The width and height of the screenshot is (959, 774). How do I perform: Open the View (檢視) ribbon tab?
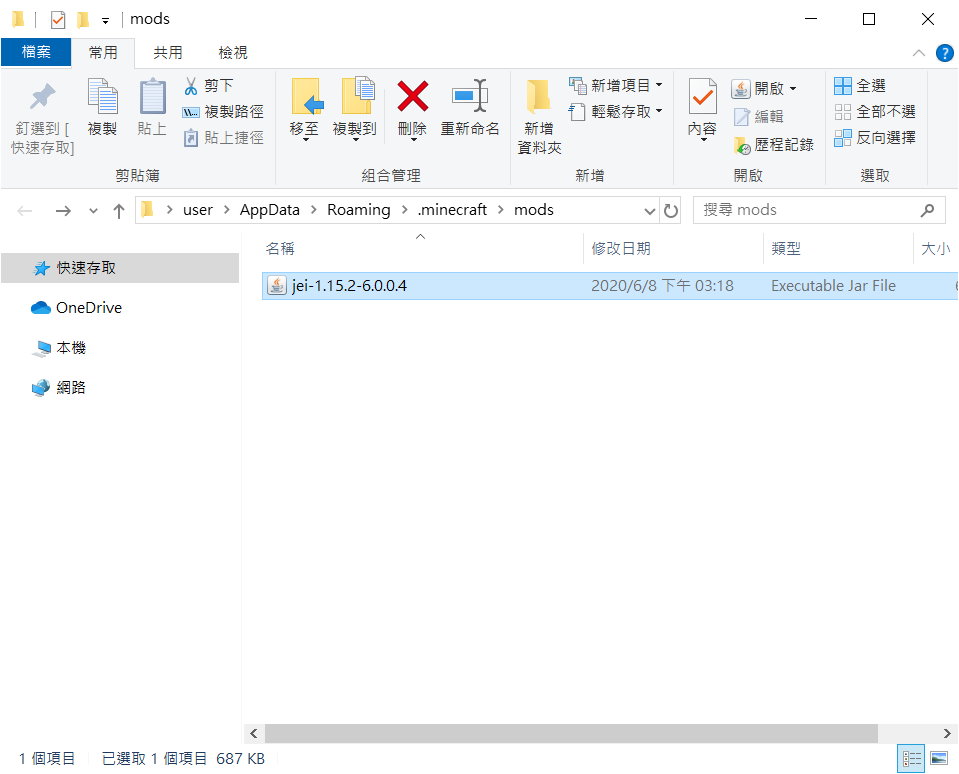click(x=232, y=52)
